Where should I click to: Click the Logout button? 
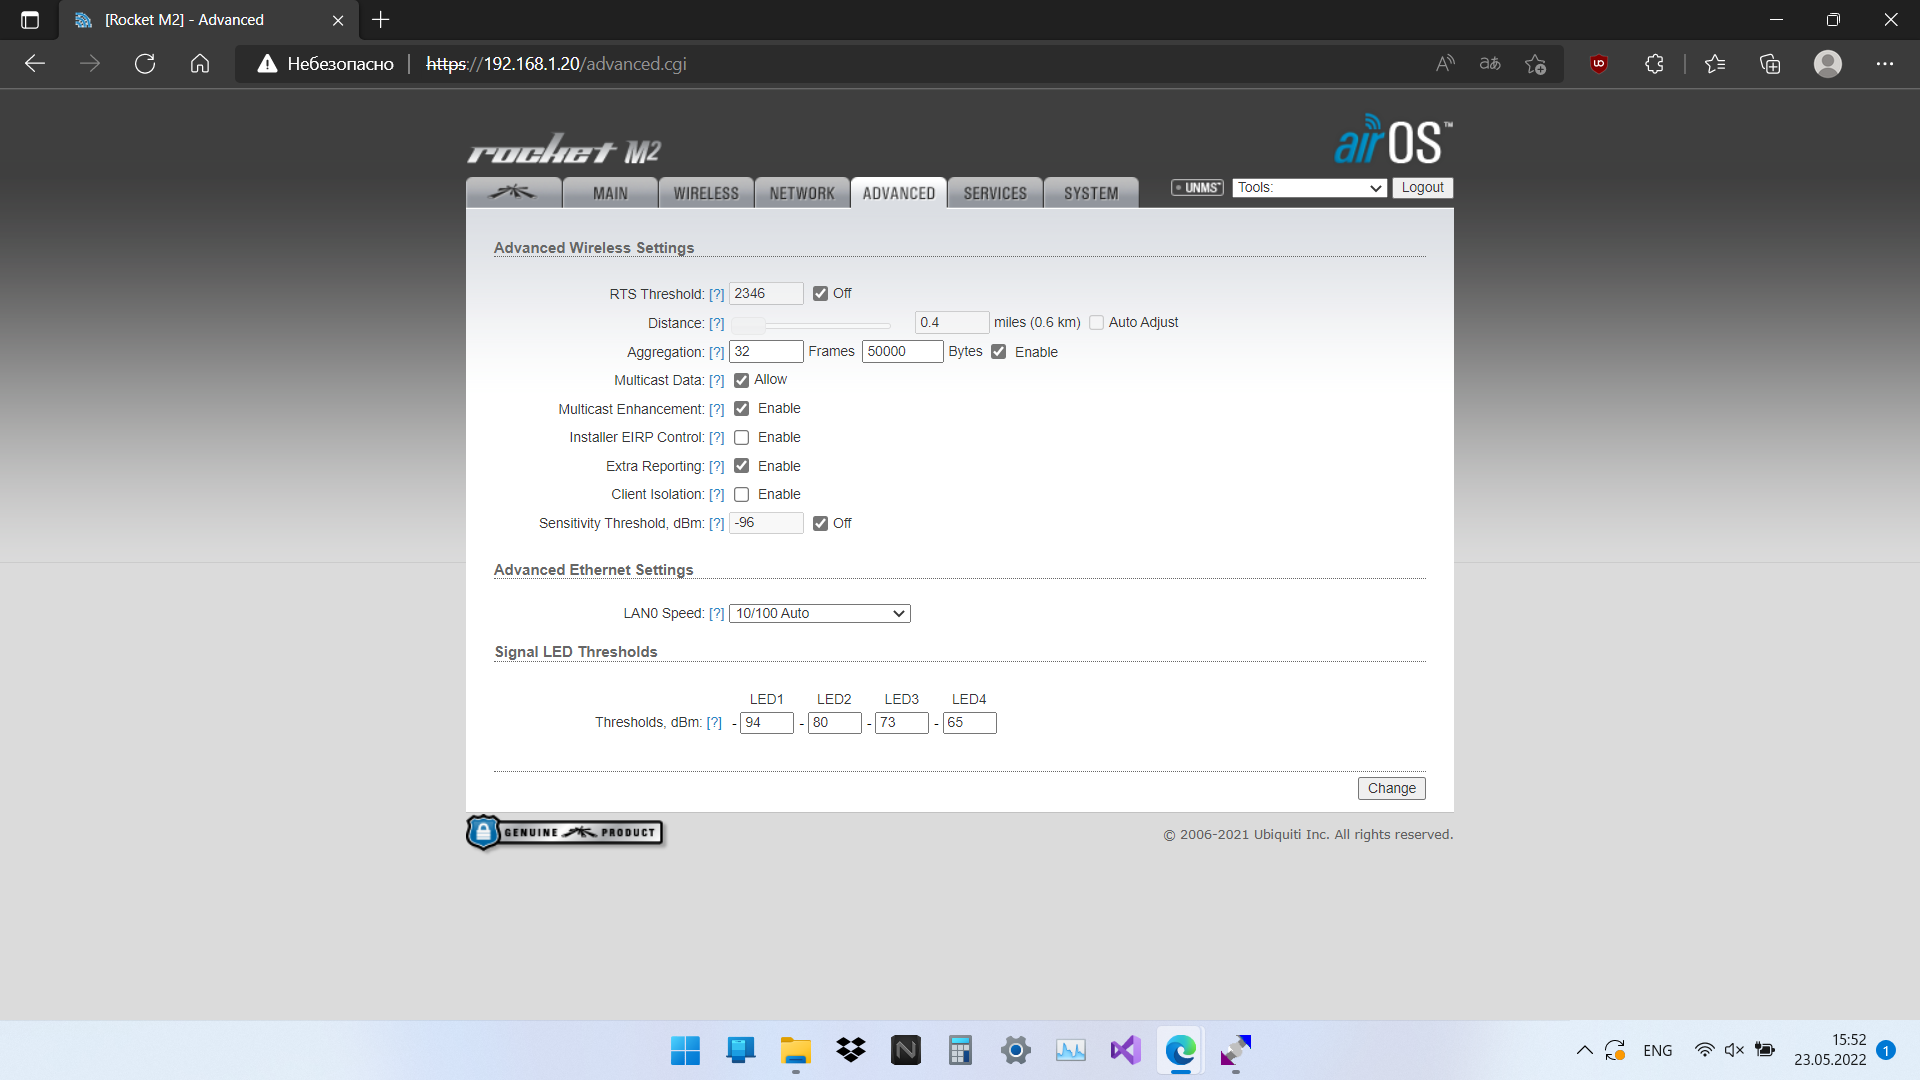click(1421, 188)
